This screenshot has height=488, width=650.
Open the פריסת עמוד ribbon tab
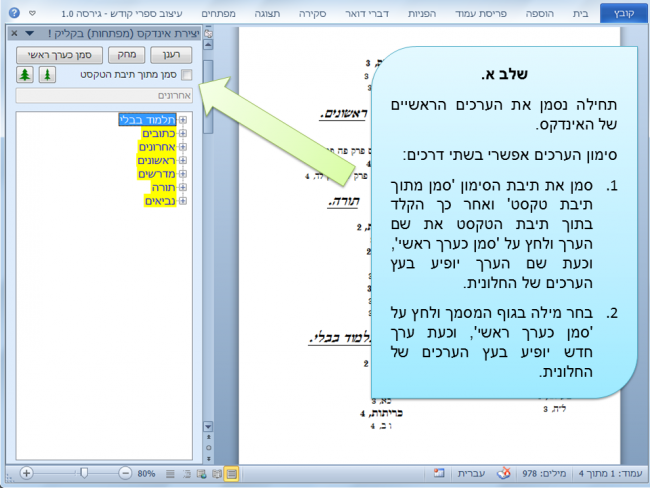tap(481, 13)
